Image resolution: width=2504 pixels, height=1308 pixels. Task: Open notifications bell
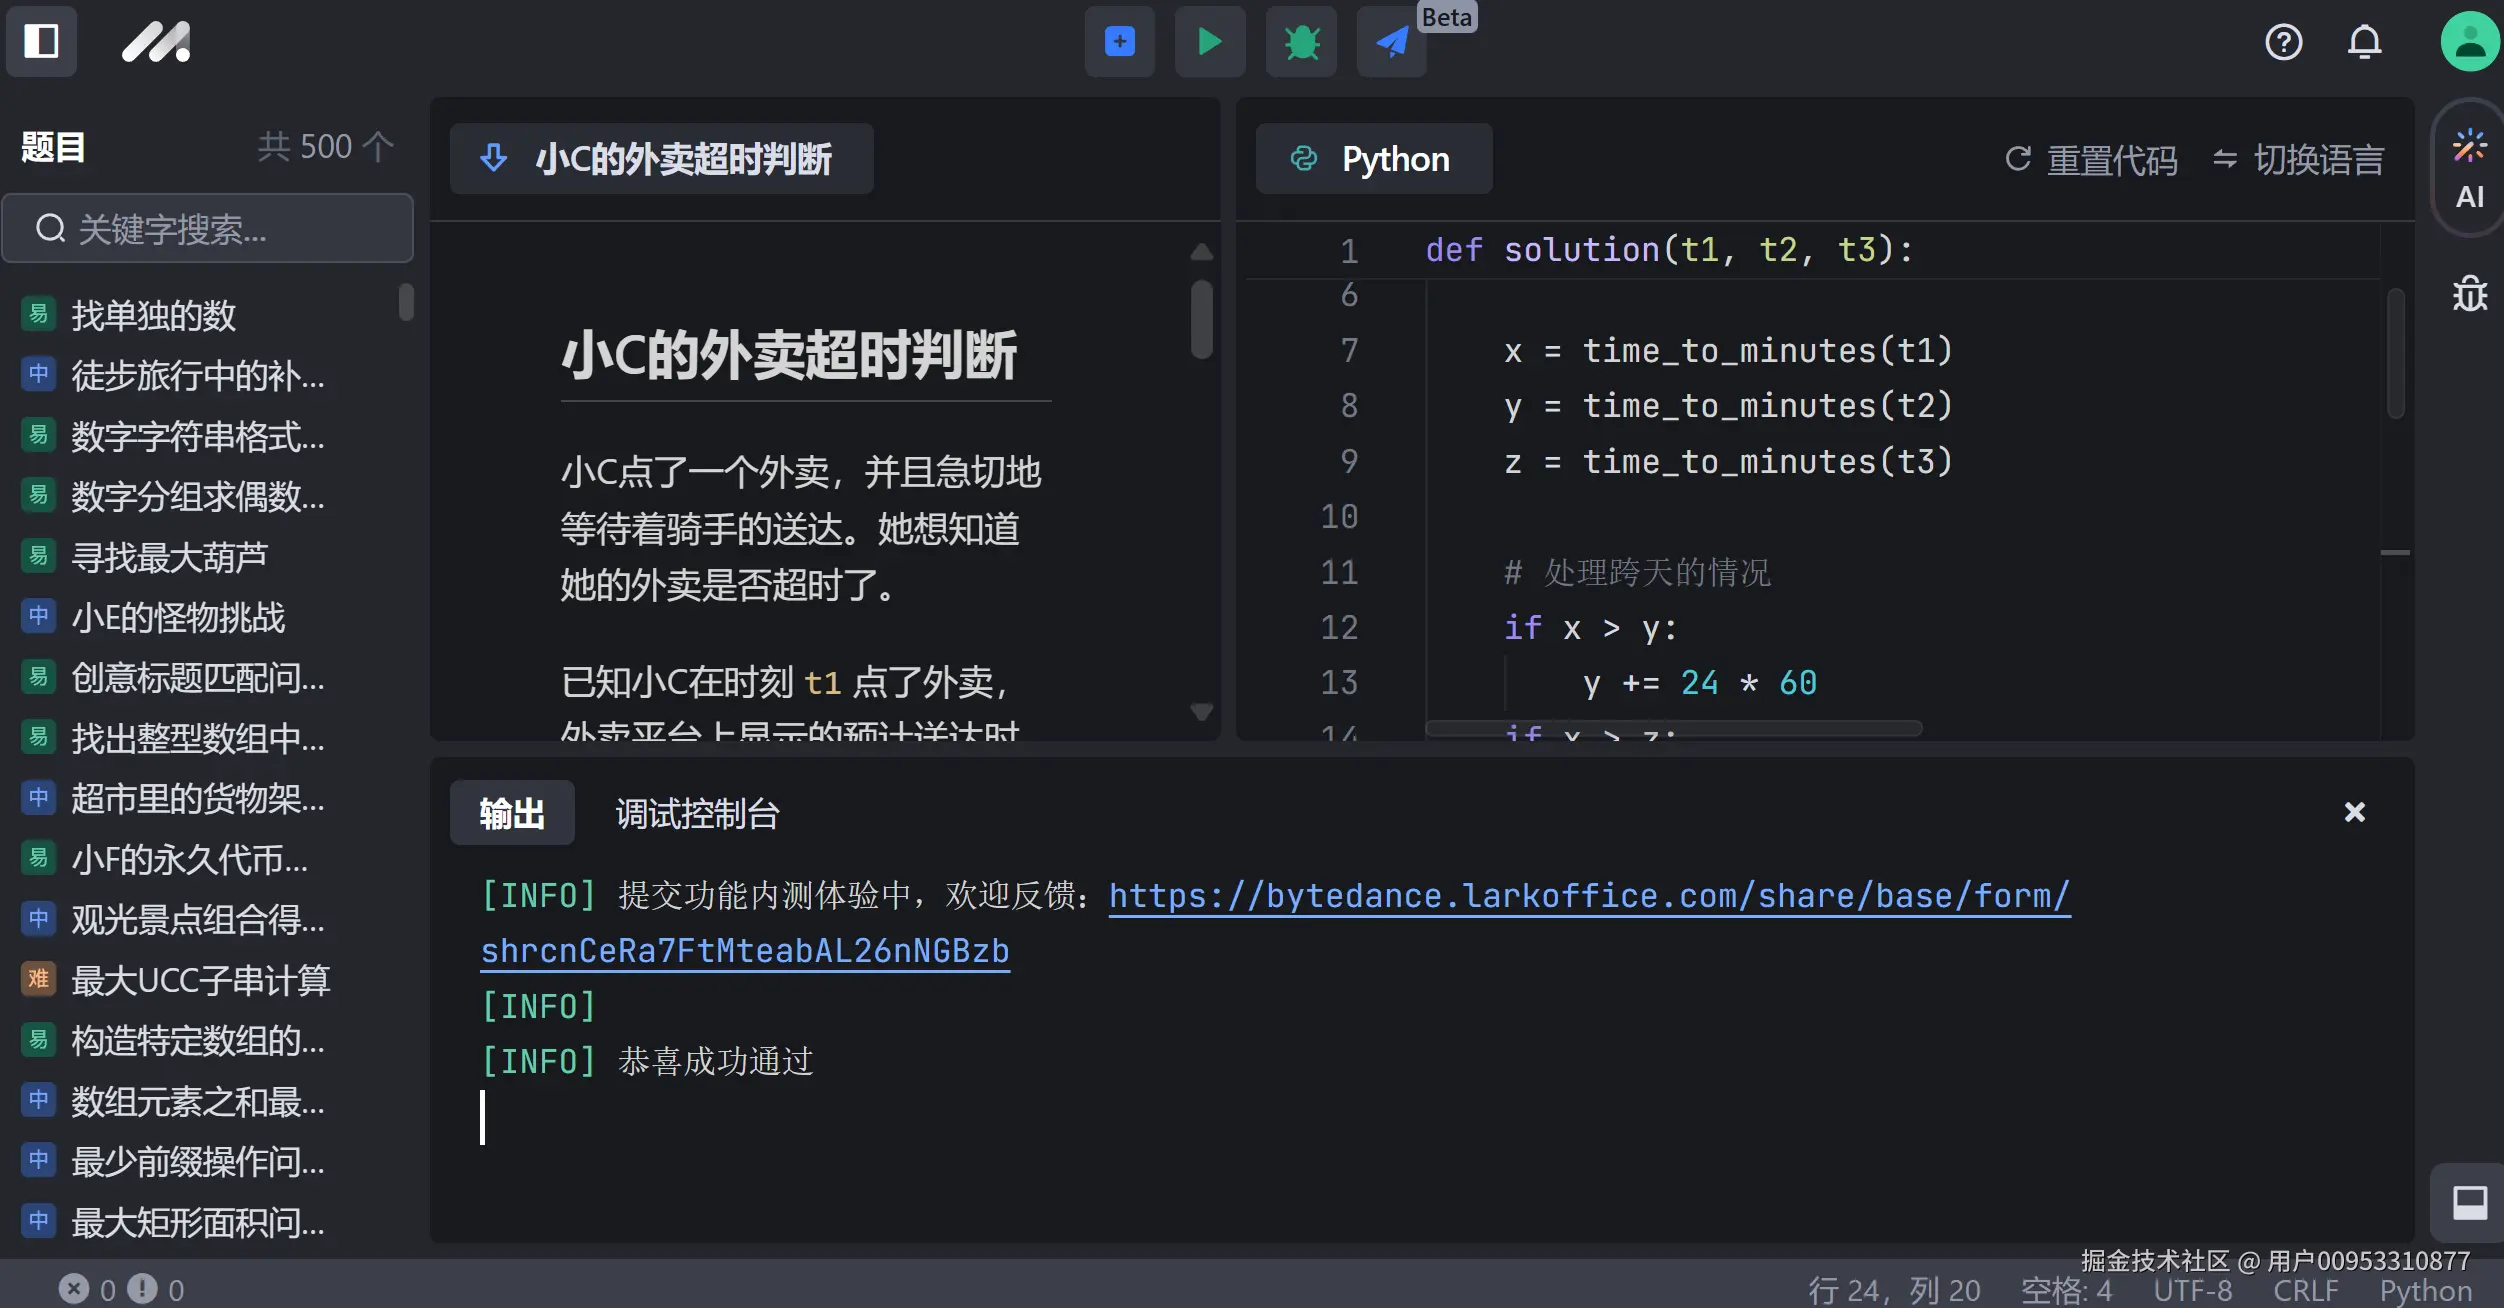click(x=2365, y=42)
